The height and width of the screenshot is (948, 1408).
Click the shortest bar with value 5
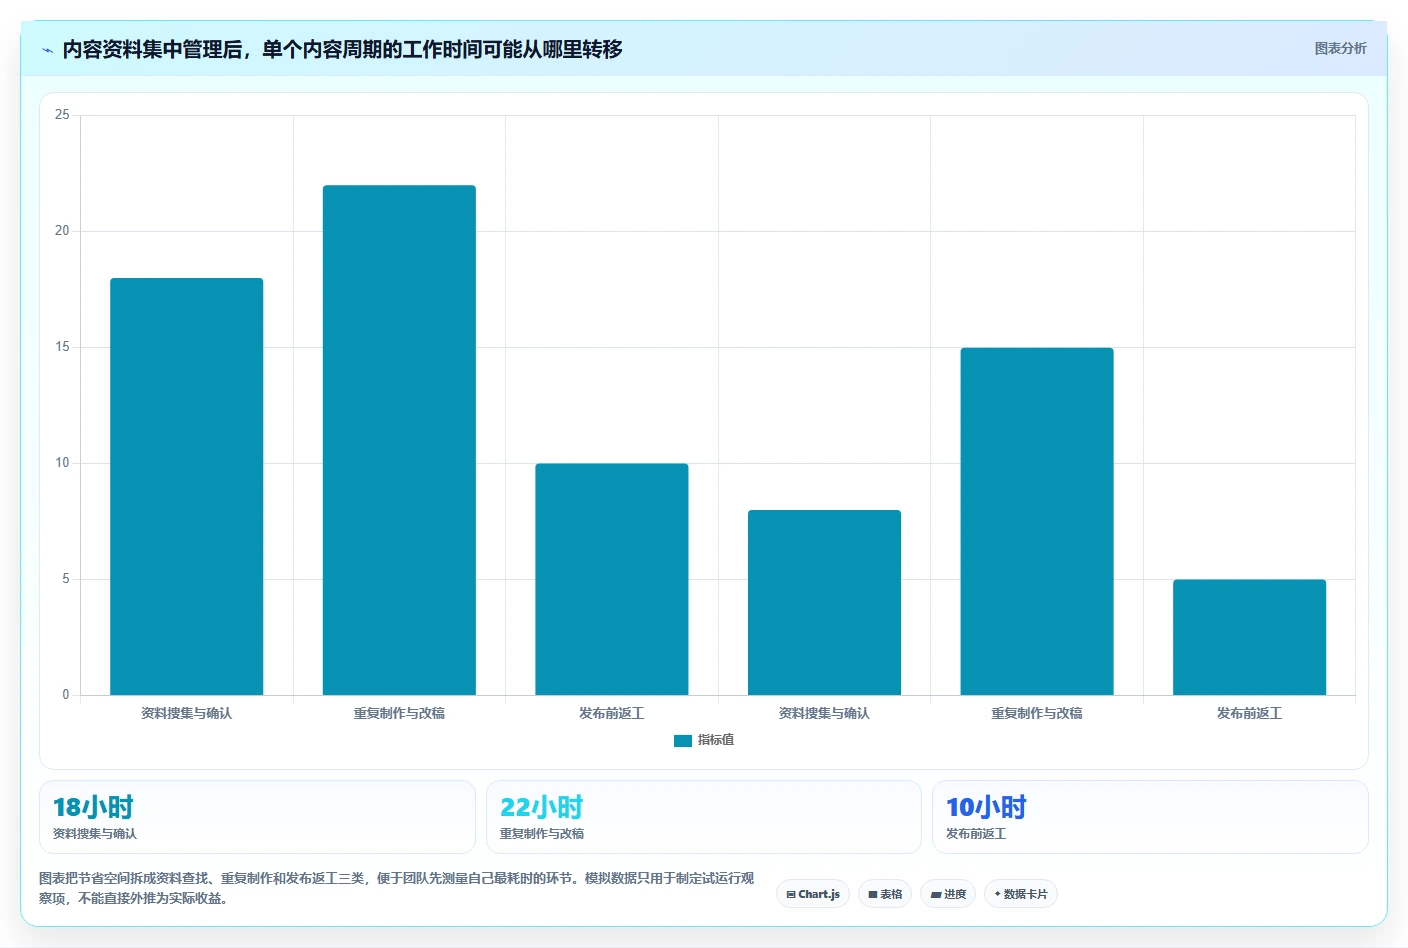tap(1250, 637)
